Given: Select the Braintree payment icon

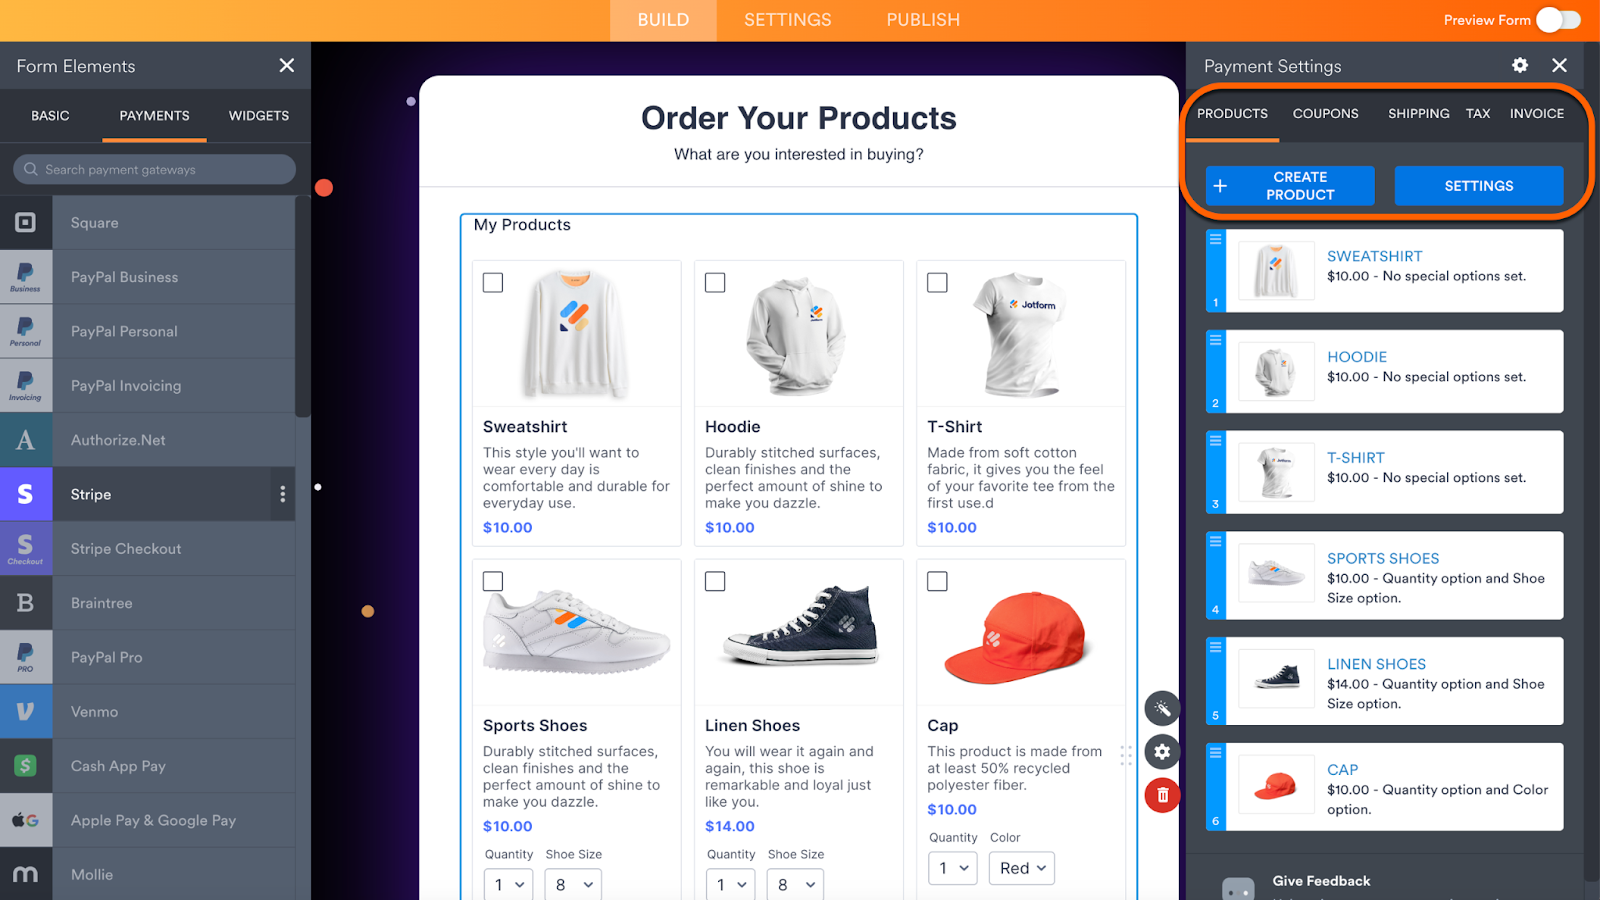Looking at the screenshot, I should pyautogui.click(x=26, y=603).
